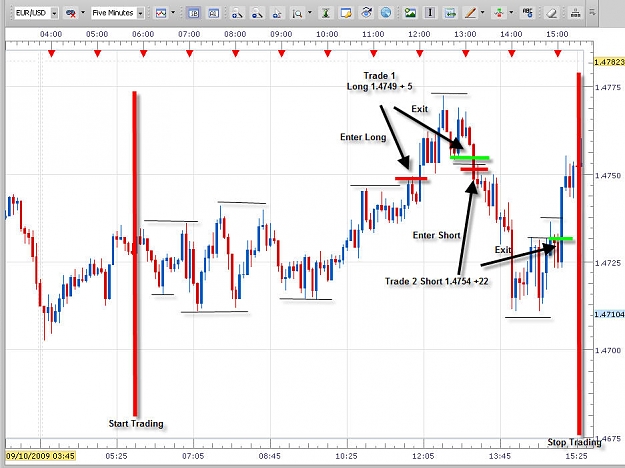Viewport: 625px width, 468px height.
Task: Click the 07:05 bottom time label
Action: click(x=193, y=456)
